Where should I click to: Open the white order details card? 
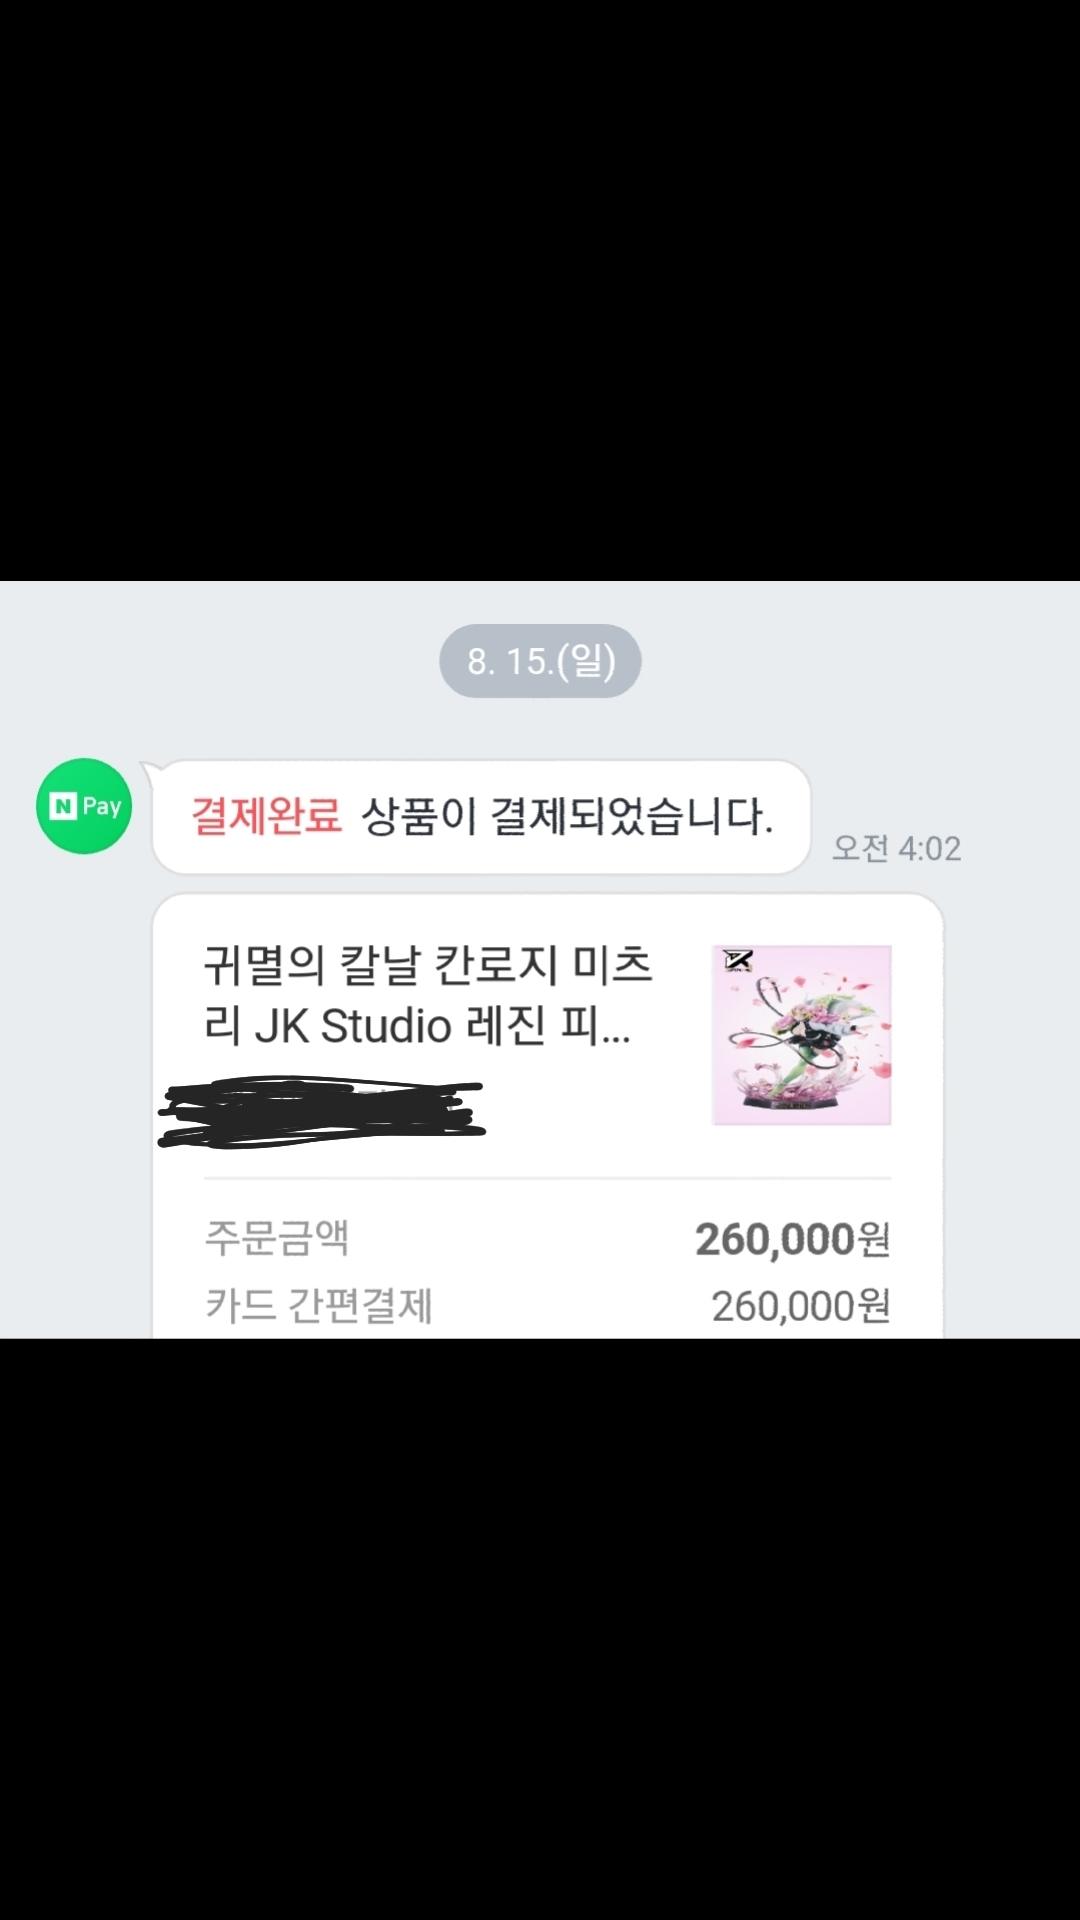(547, 1115)
